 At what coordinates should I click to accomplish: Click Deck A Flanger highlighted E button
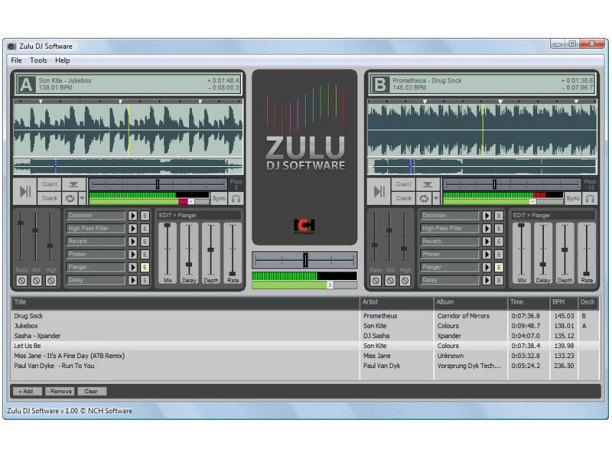point(145,267)
